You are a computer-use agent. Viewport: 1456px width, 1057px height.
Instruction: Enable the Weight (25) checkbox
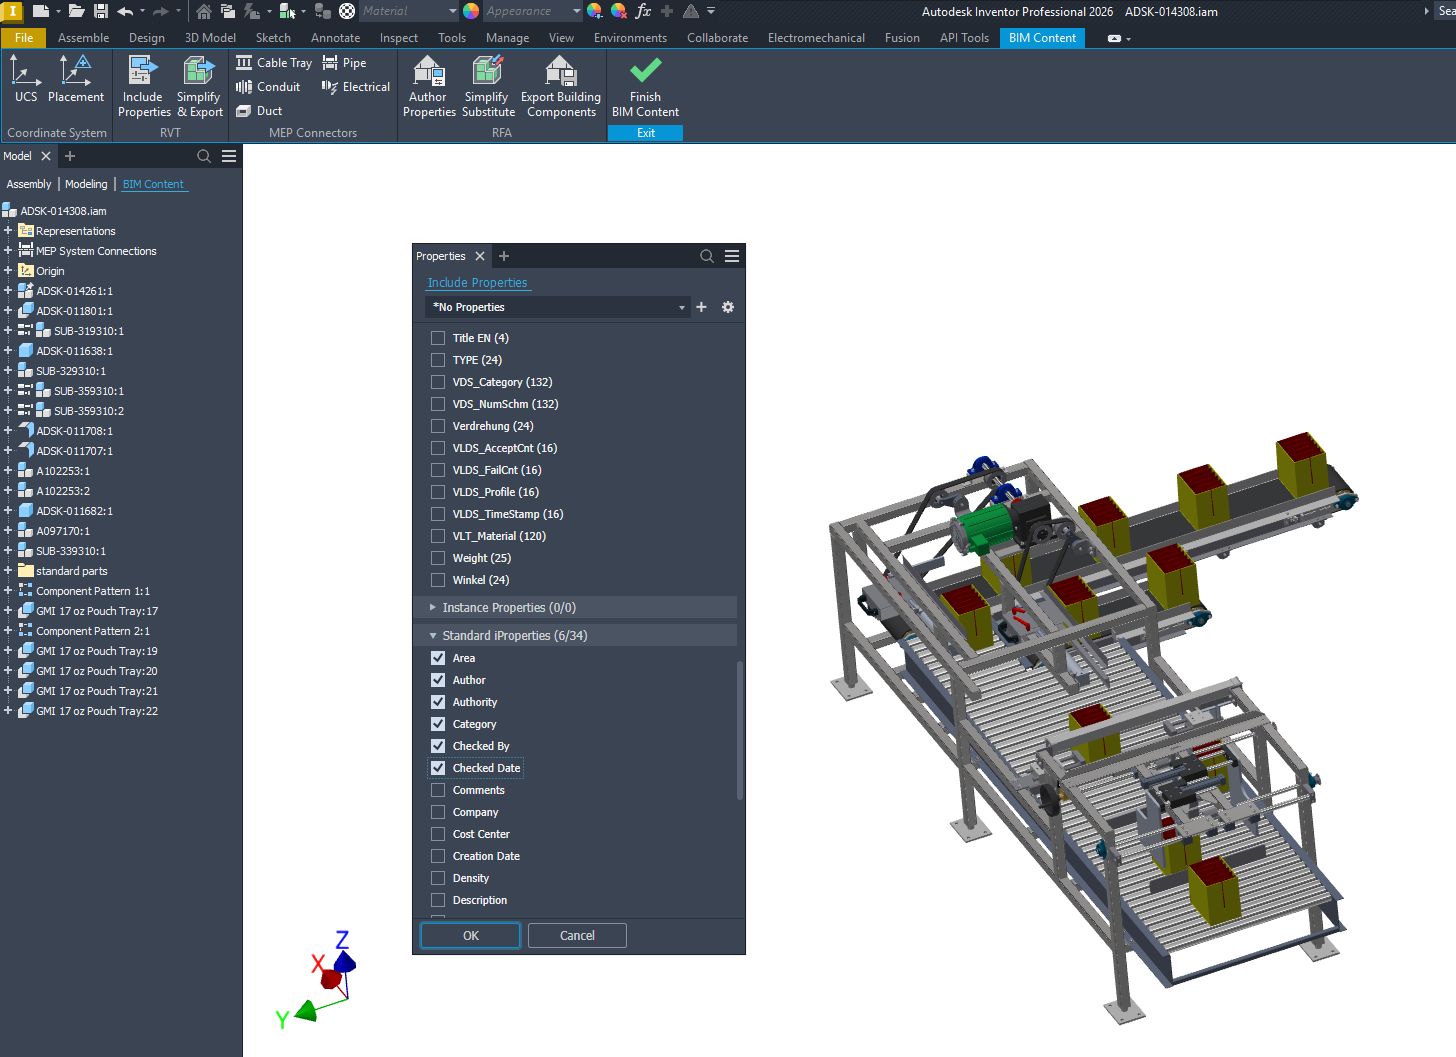(x=438, y=558)
